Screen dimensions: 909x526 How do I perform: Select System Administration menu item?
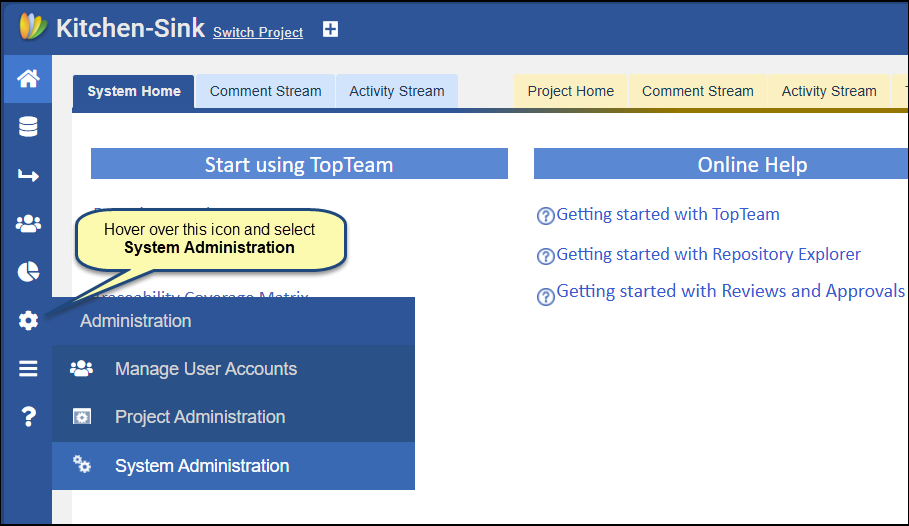[x=234, y=466]
